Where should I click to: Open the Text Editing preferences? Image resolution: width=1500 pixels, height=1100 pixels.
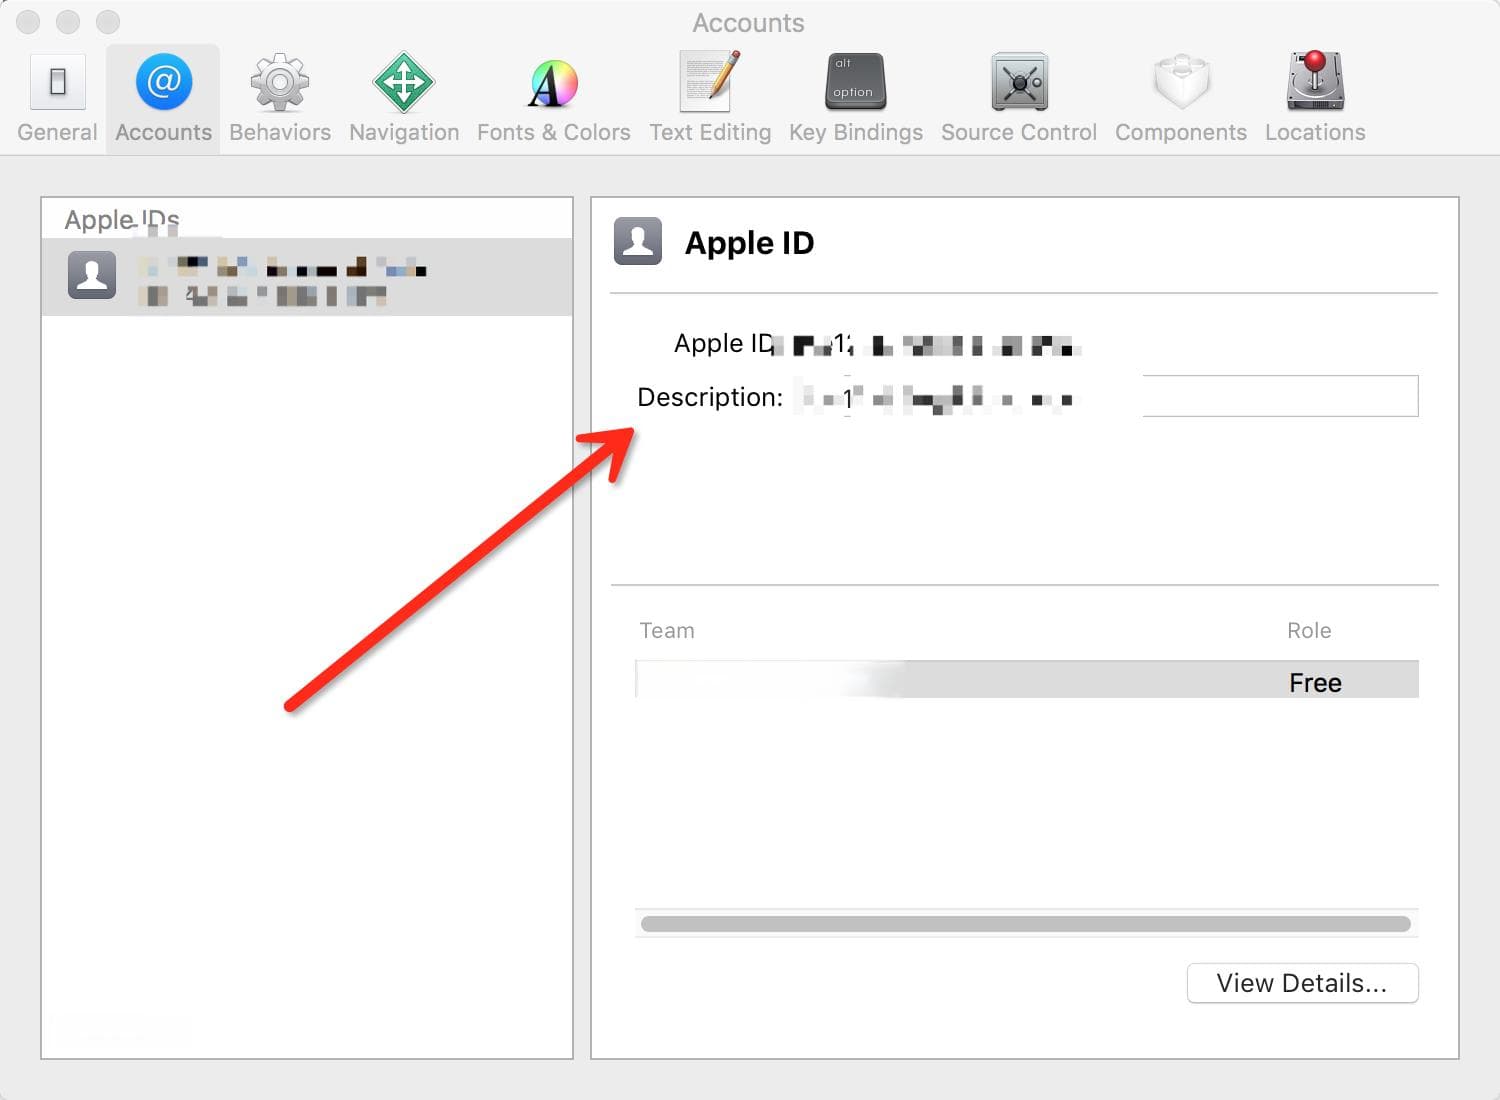(x=710, y=98)
